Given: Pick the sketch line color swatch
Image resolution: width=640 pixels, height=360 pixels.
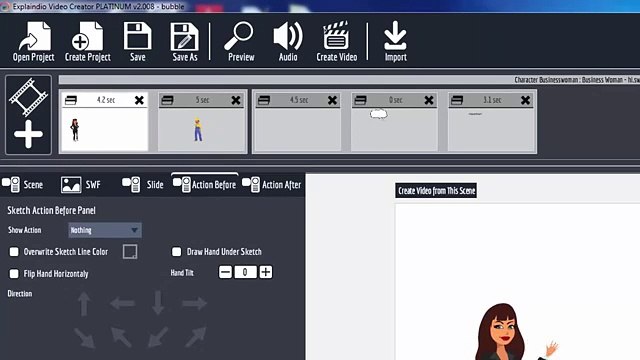Looking at the screenshot, I should [130, 252].
